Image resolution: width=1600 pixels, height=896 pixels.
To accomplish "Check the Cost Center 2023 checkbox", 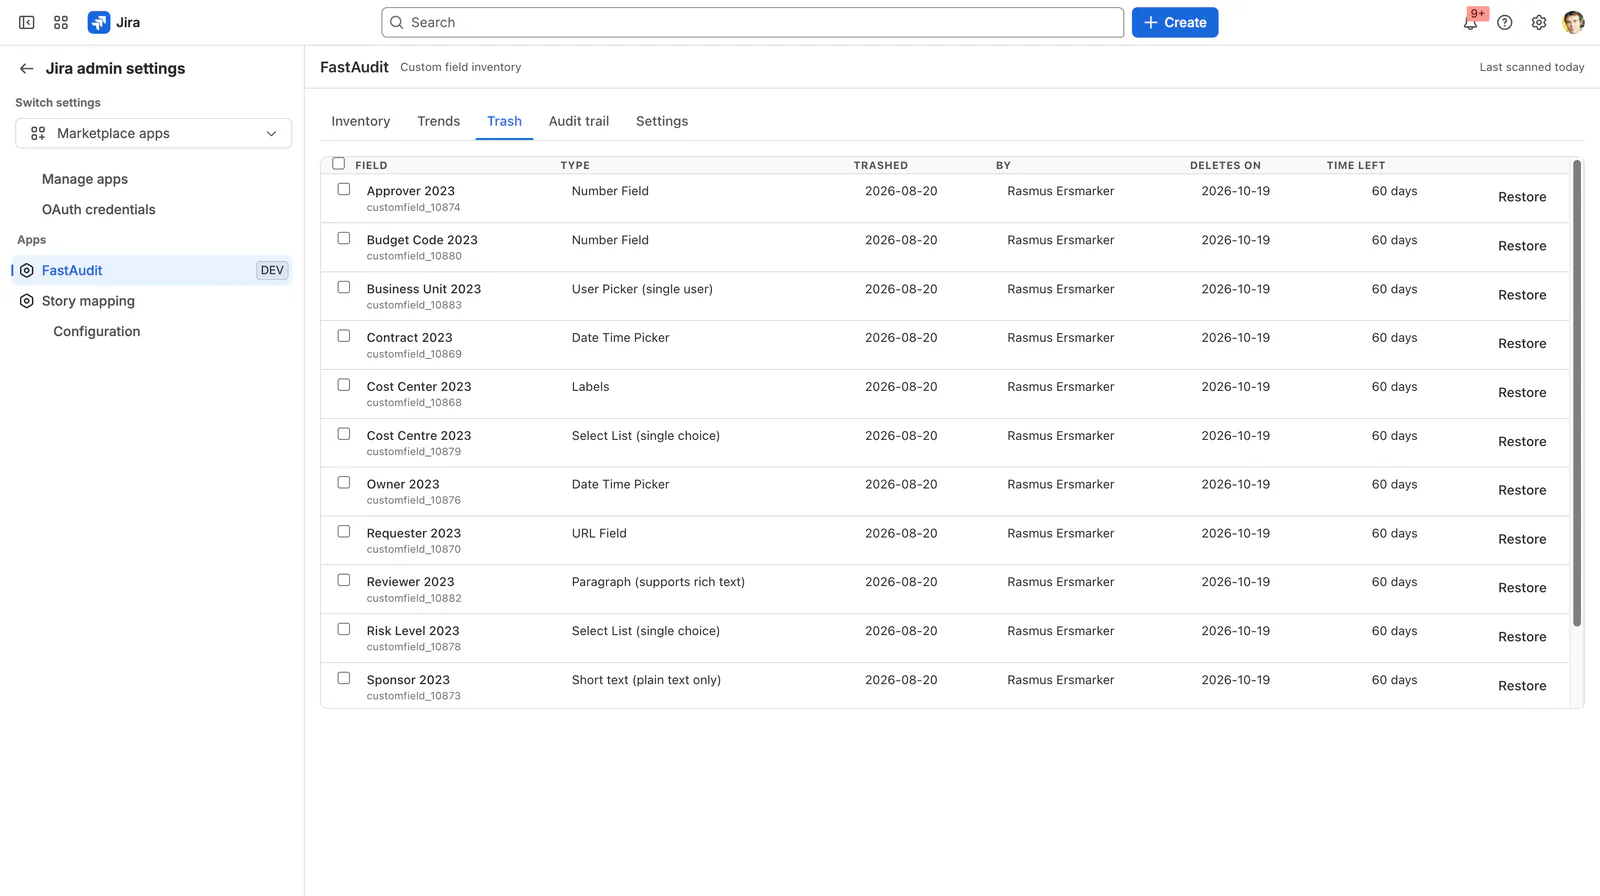I will (x=344, y=385).
